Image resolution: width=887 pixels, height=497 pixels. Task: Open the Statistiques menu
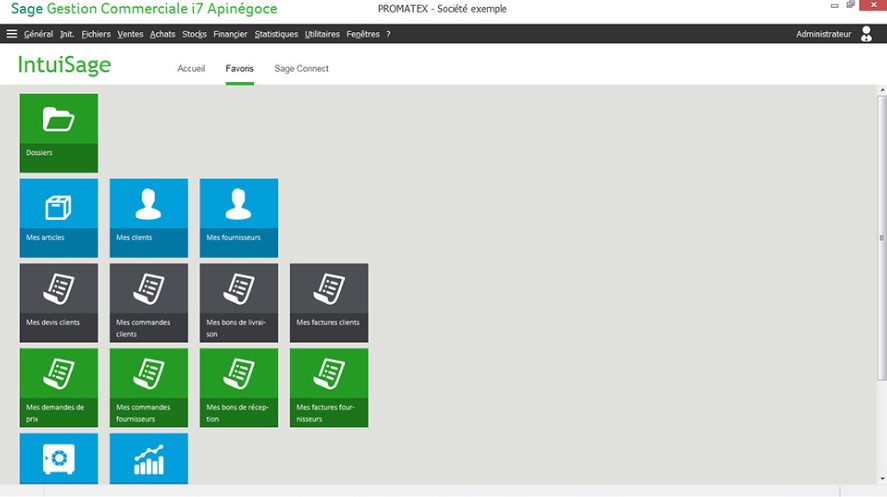pyautogui.click(x=276, y=34)
